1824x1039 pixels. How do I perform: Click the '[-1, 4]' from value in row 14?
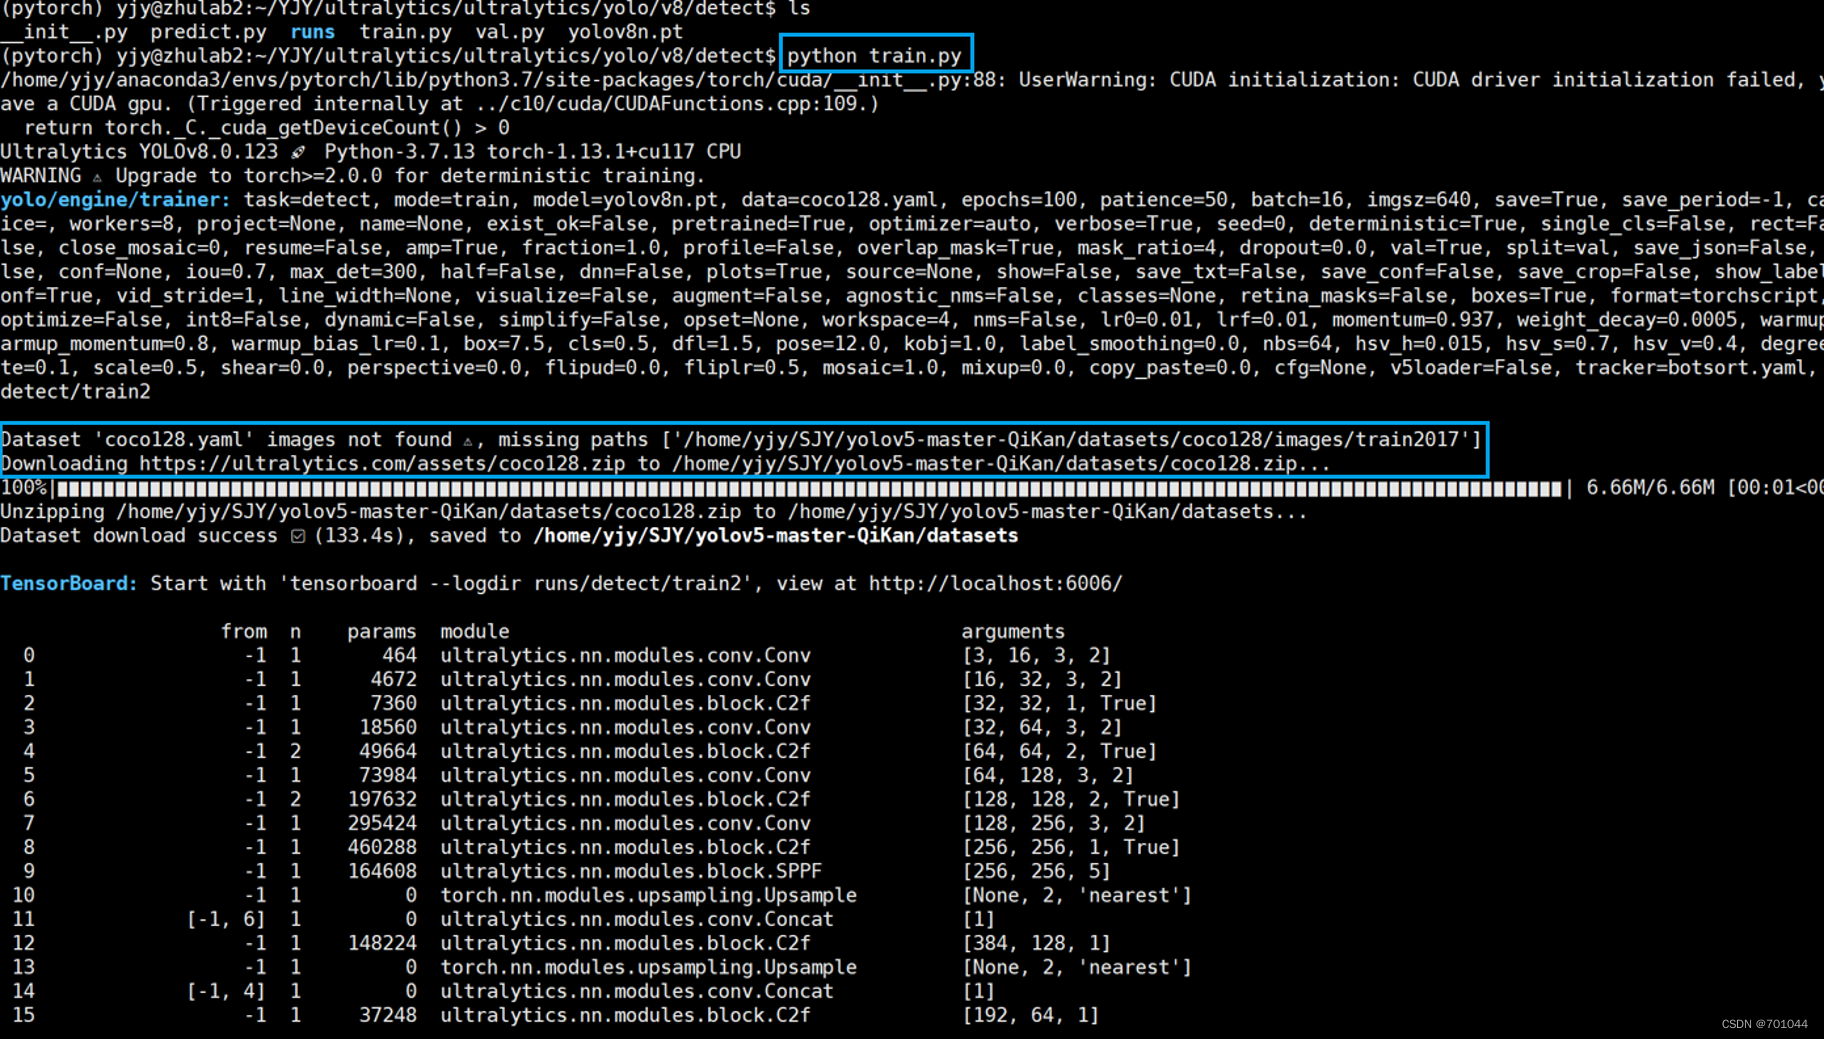(226, 992)
